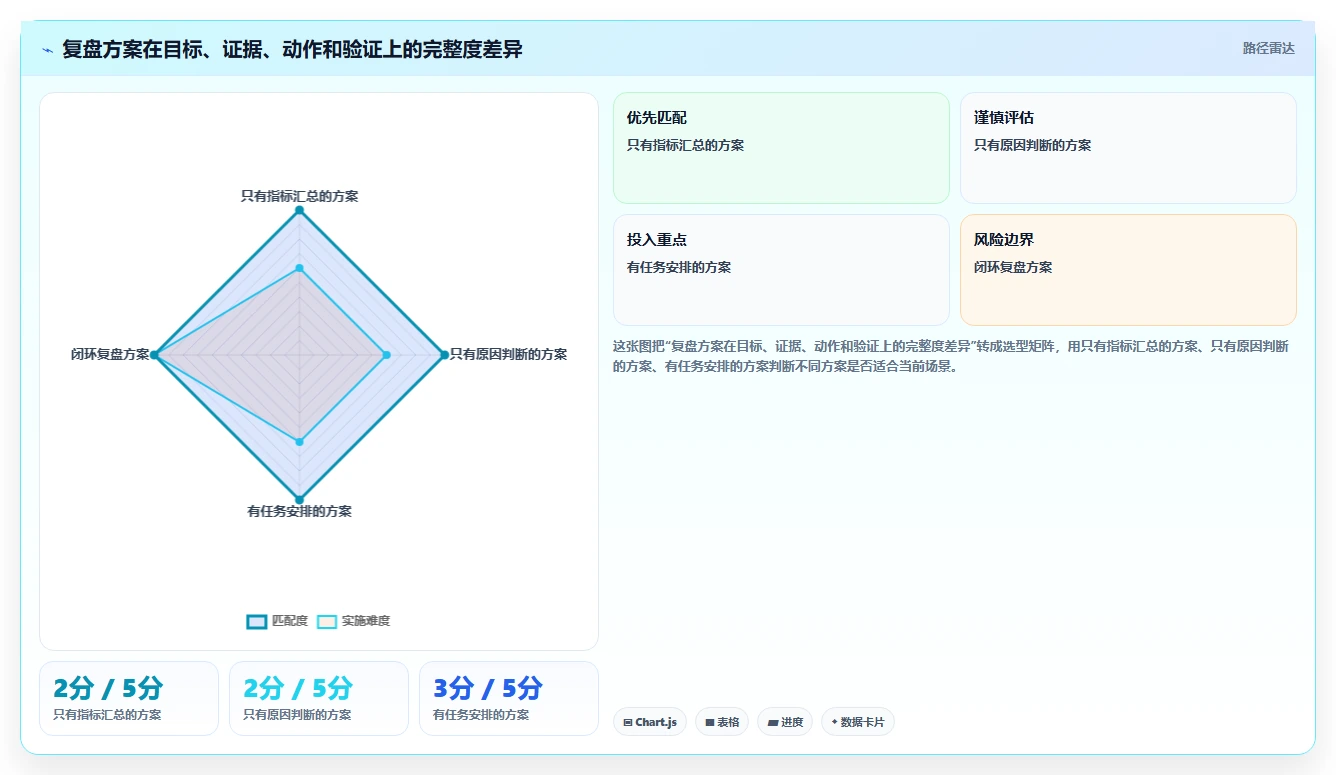Open the 投入重点 card
This screenshot has width=1336, height=775.
point(781,270)
